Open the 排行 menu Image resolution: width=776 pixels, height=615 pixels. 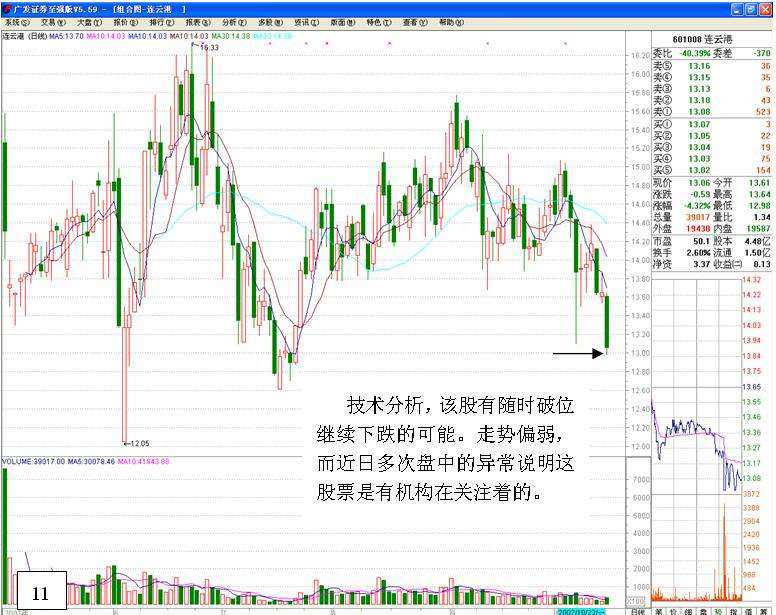[162, 22]
